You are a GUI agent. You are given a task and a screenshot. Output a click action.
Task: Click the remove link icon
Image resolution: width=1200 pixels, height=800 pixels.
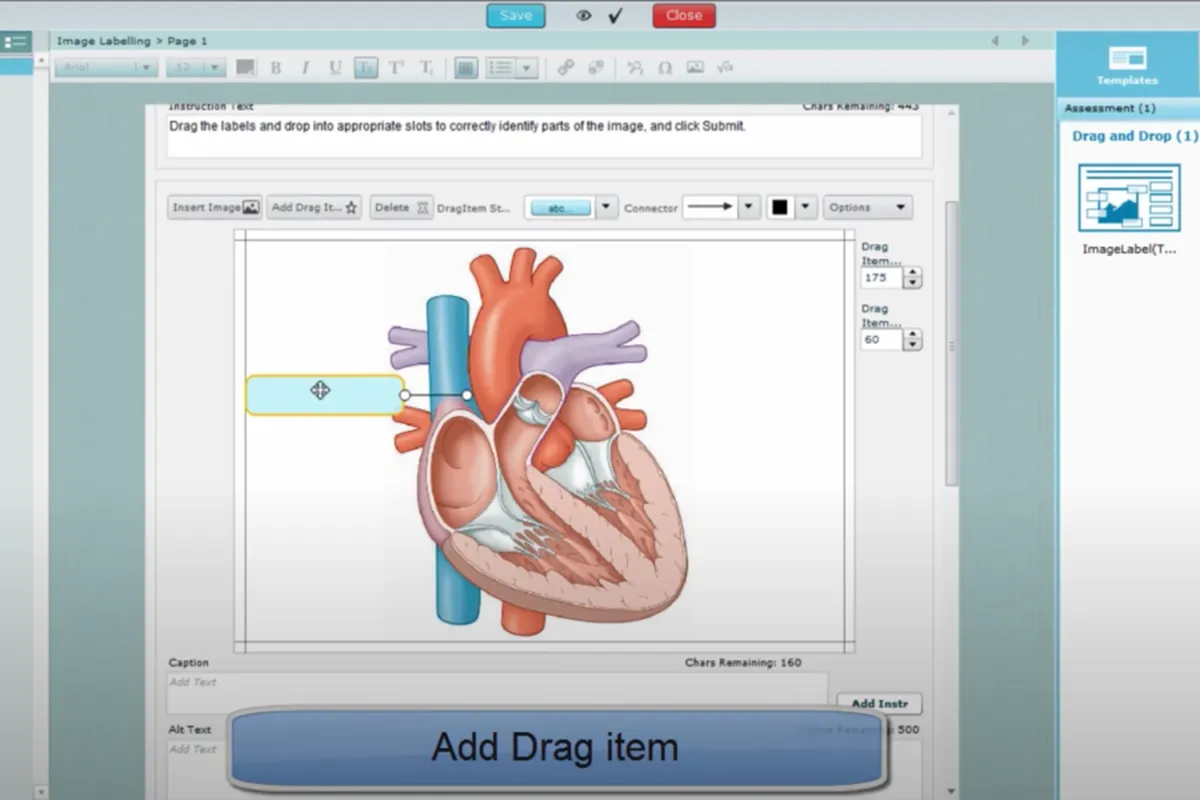(x=596, y=67)
